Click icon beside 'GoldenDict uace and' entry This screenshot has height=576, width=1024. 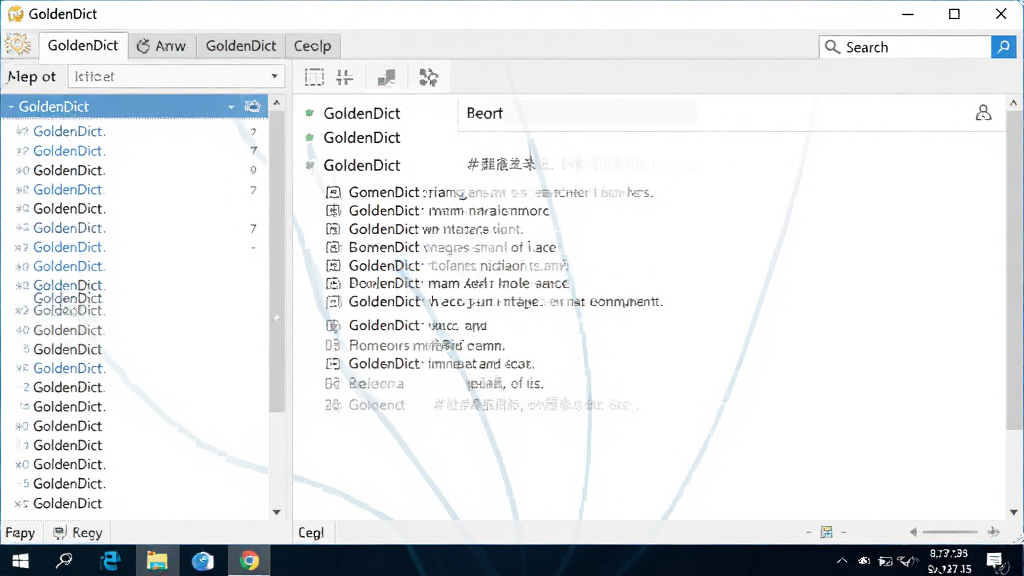[333, 325]
